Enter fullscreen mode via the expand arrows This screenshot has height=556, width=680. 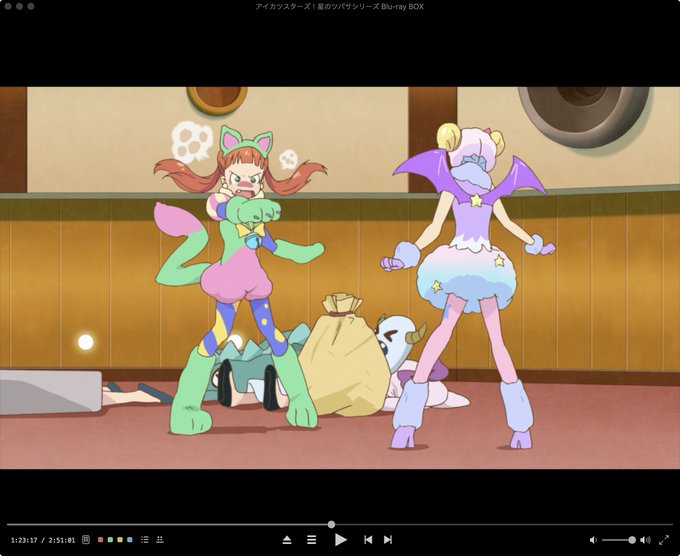coord(664,540)
